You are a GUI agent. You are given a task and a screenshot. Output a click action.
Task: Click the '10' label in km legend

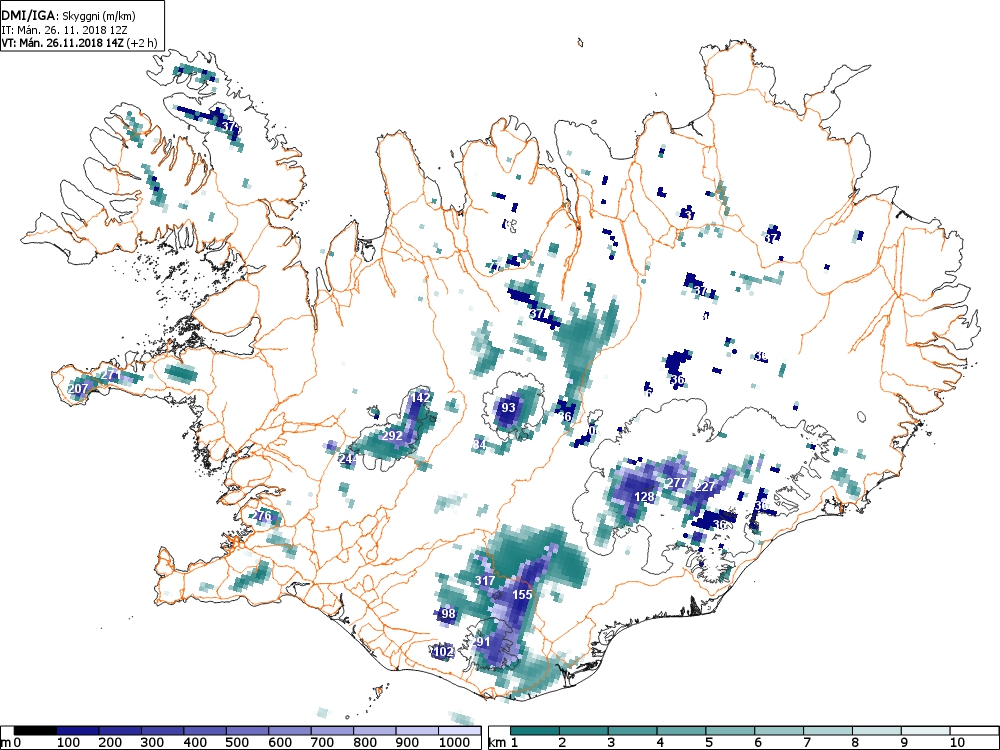[957, 743]
